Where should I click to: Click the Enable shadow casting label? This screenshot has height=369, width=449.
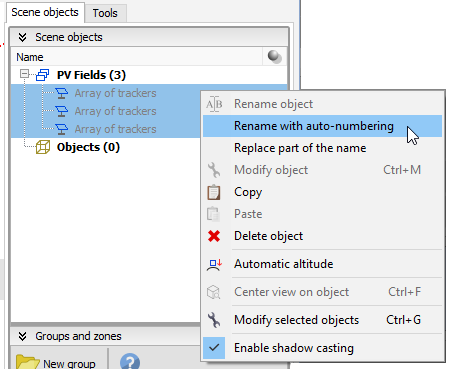tap(294, 348)
